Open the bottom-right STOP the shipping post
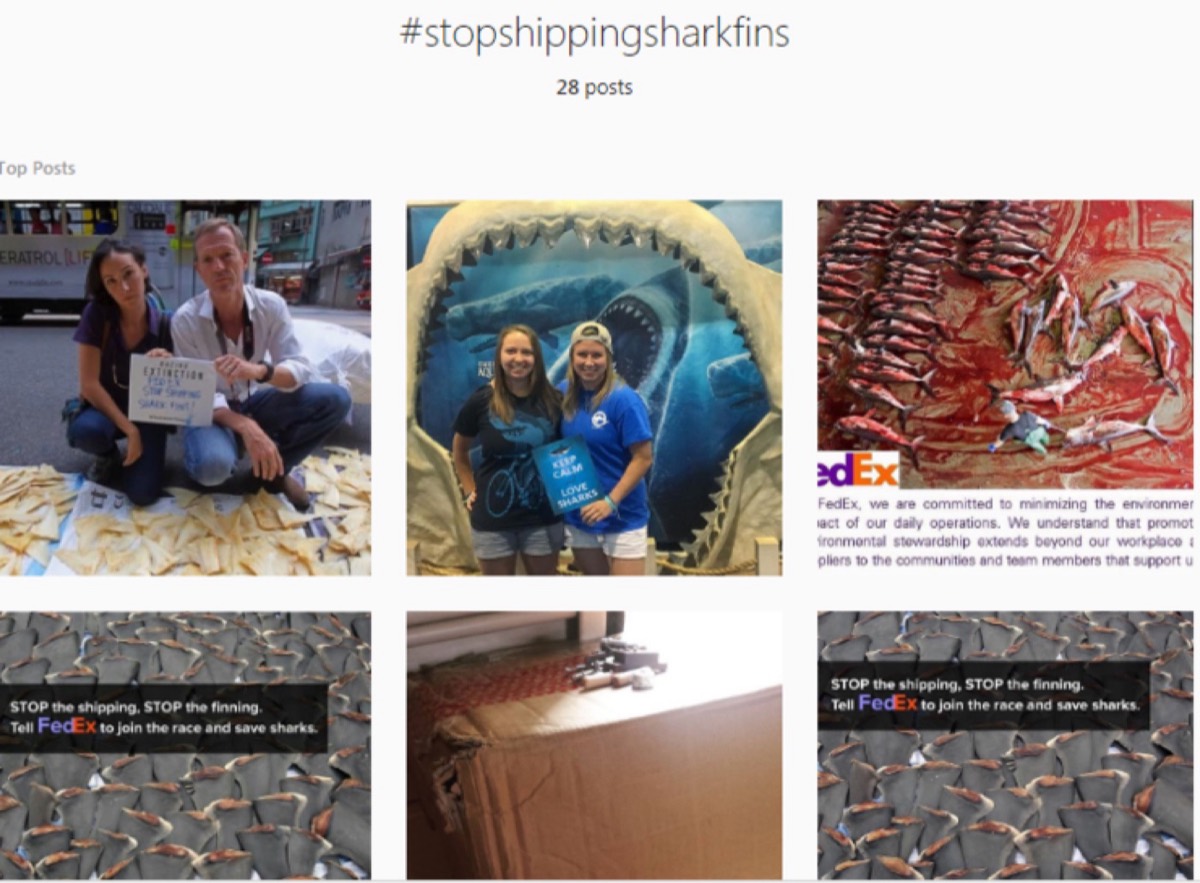Viewport: 1200px width, 883px height. tap(1006, 746)
